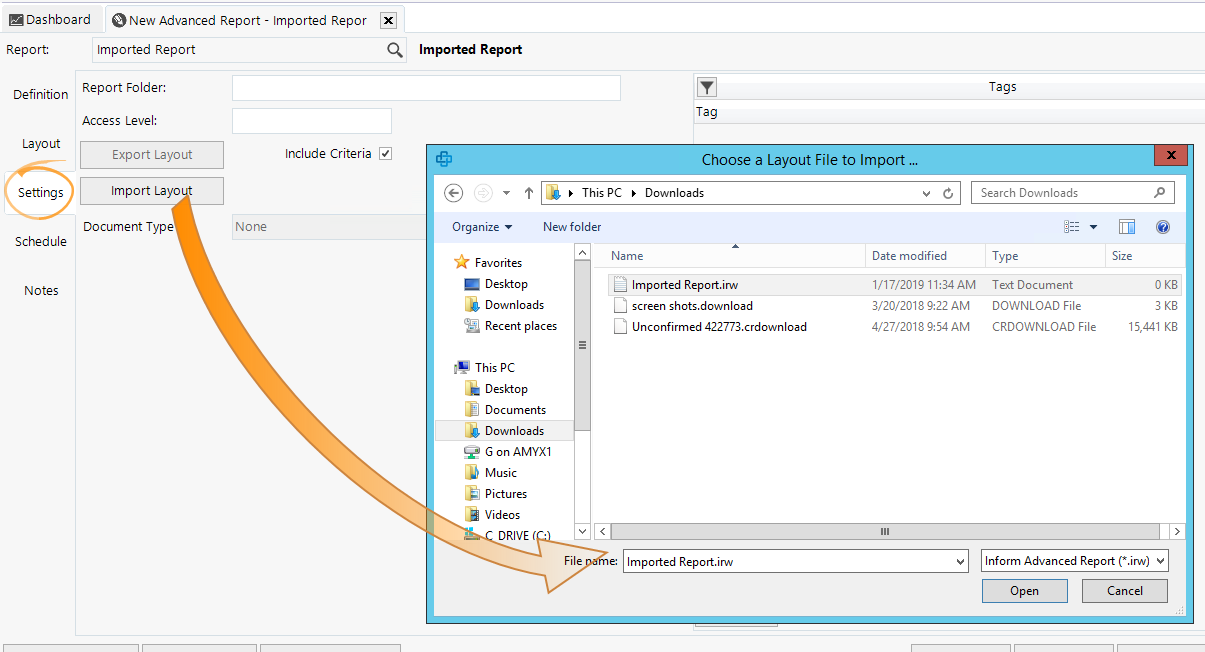
Task: Open the Tags filter funnel icon
Action: point(706,87)
